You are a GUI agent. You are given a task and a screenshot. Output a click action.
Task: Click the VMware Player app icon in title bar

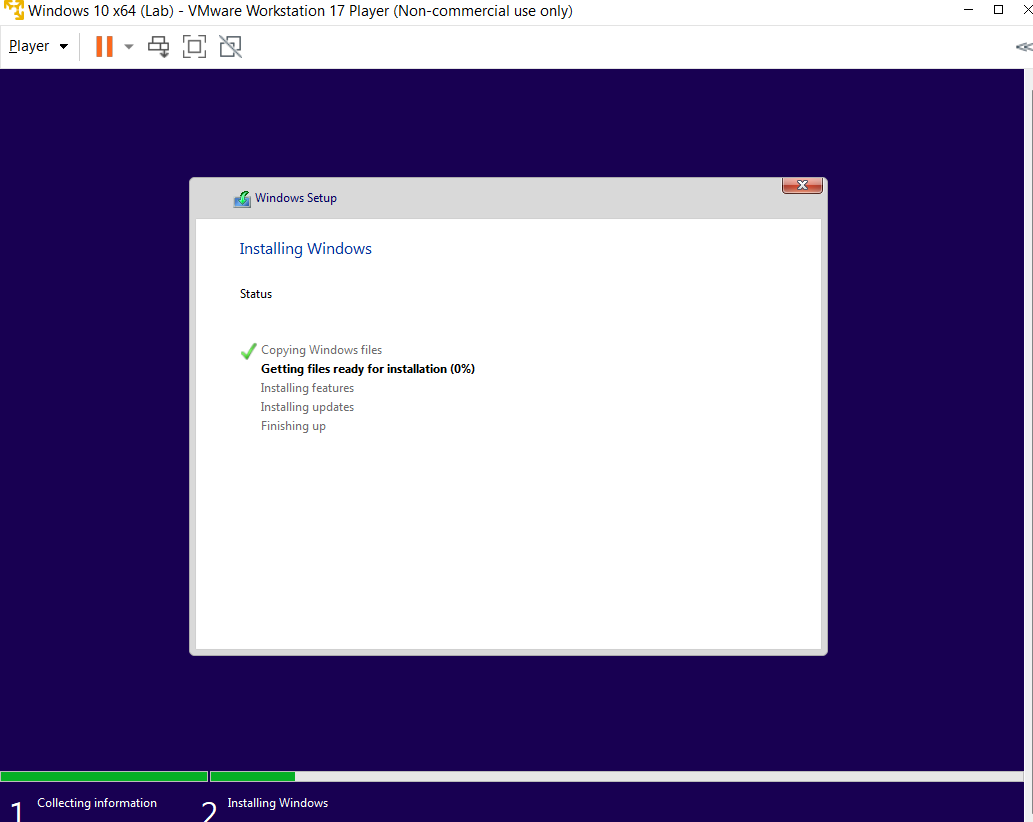coord(13,10)
